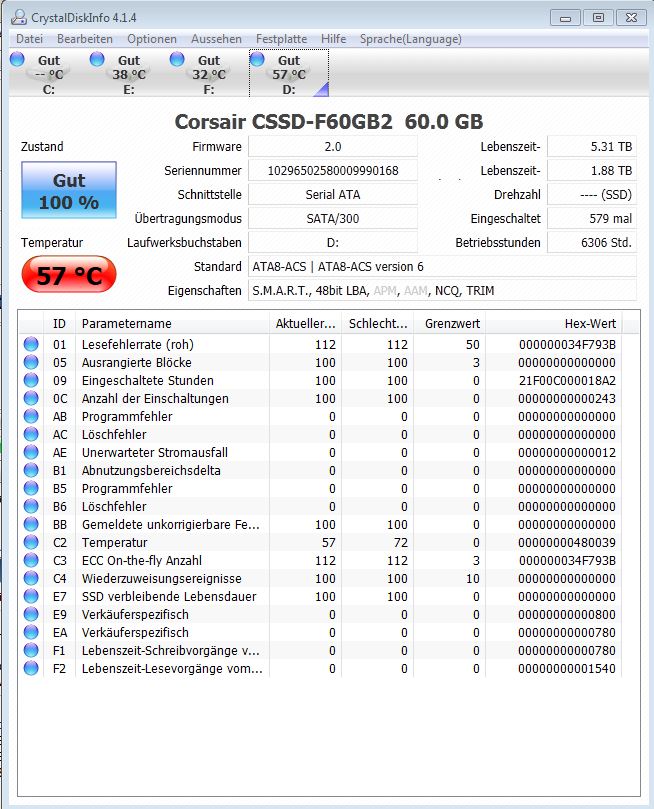The height and width of the screenshot is (809, 654).
Task: Click hex value 0000000480039 in Temperatur row
Action: click(567, 542)
